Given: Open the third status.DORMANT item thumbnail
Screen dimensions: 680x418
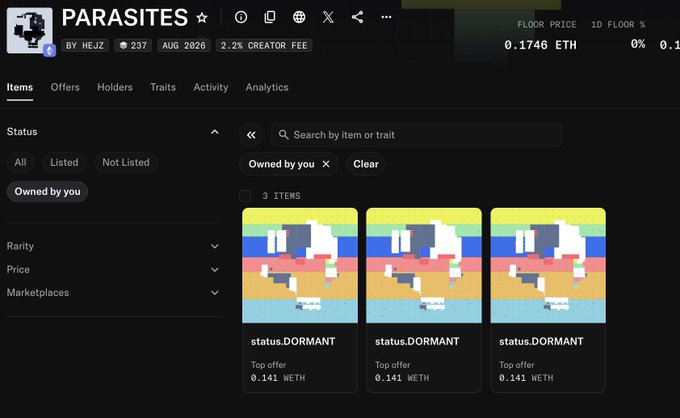Looking at the screenshot, I should pyautogui.click(x=548, y=265).
